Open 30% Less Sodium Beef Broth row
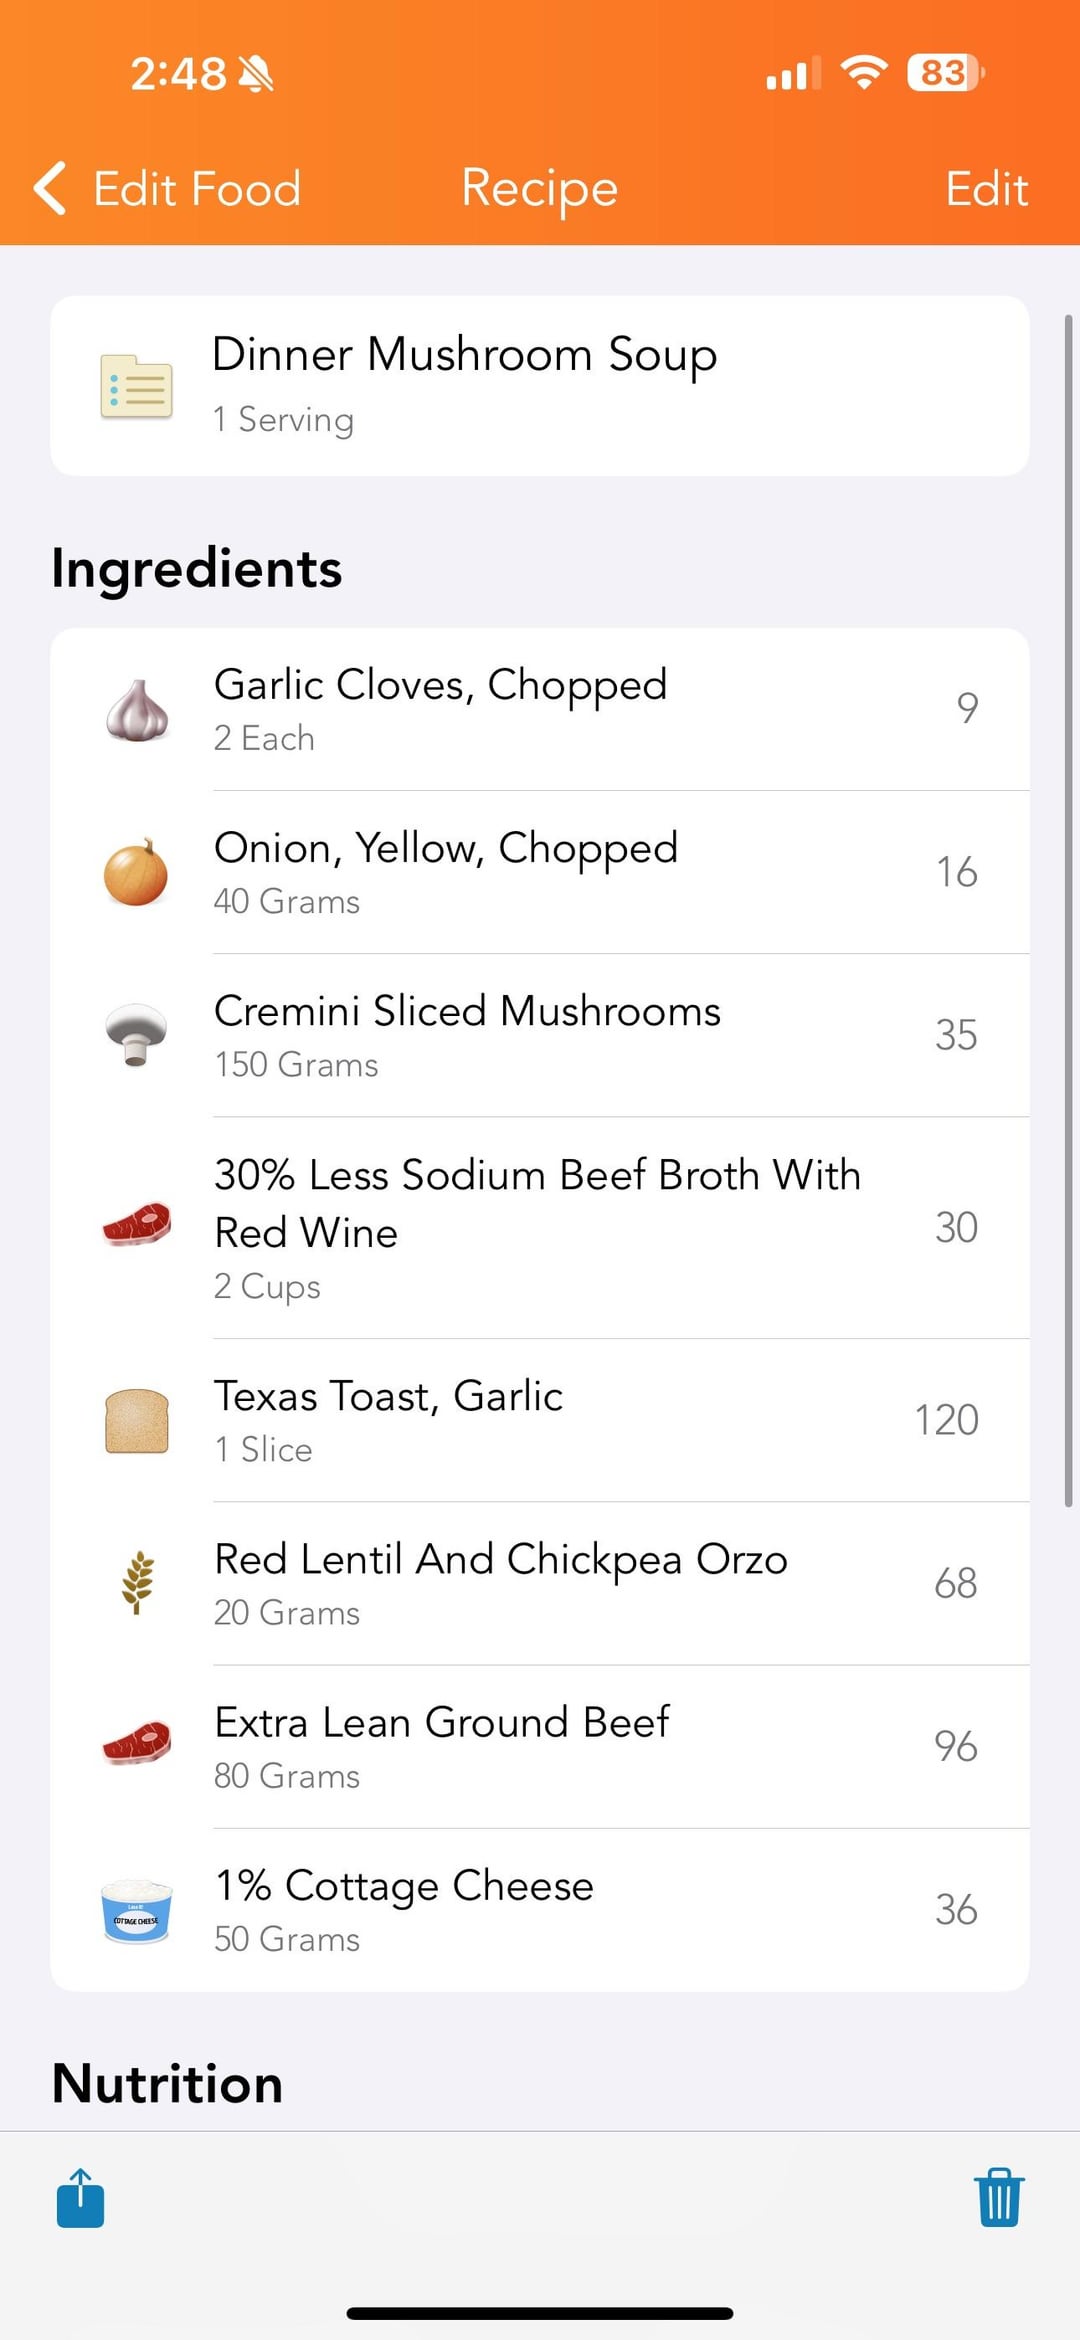 click(x=540, y=1228)
